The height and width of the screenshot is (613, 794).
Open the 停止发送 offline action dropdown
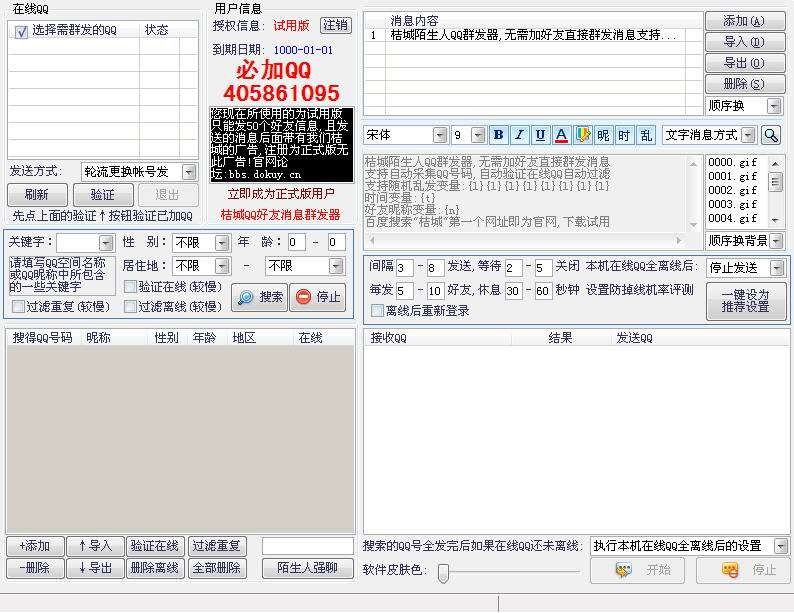pos(777,268)
